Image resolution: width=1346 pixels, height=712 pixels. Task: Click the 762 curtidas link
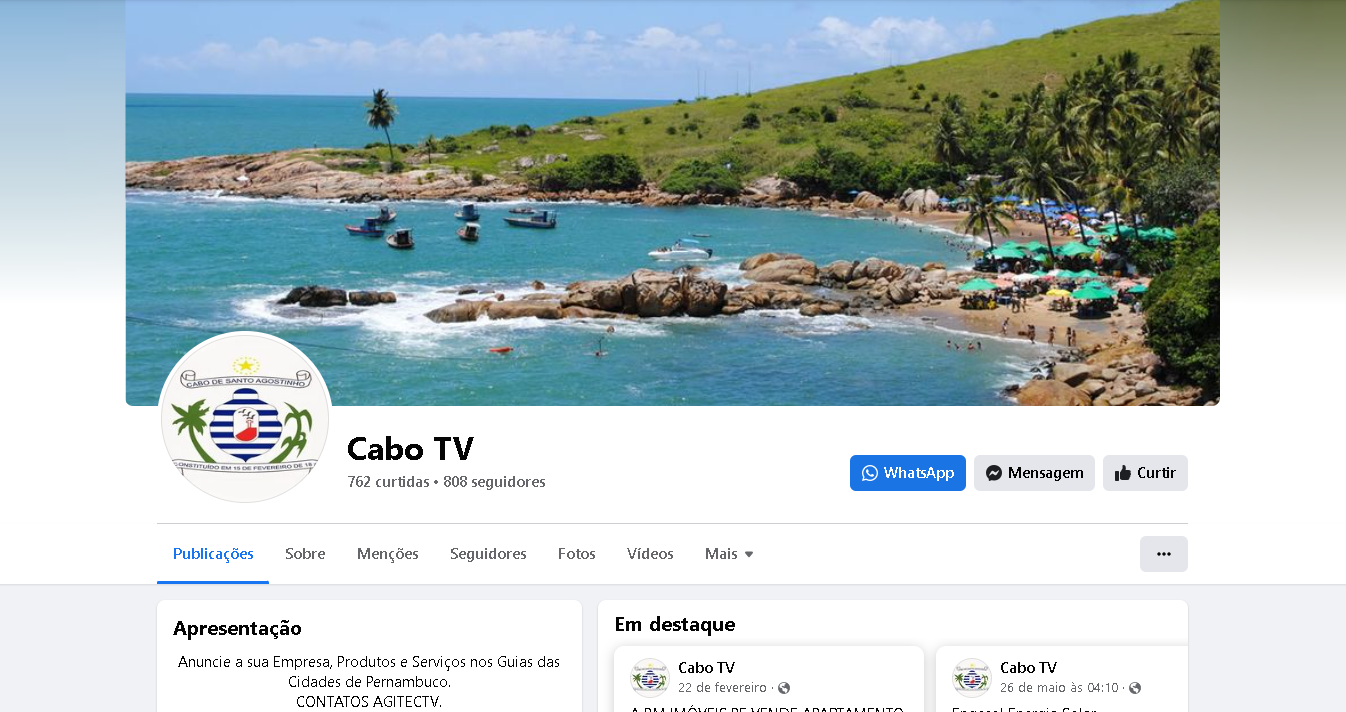pyautogui.click(x=388, y=482)
